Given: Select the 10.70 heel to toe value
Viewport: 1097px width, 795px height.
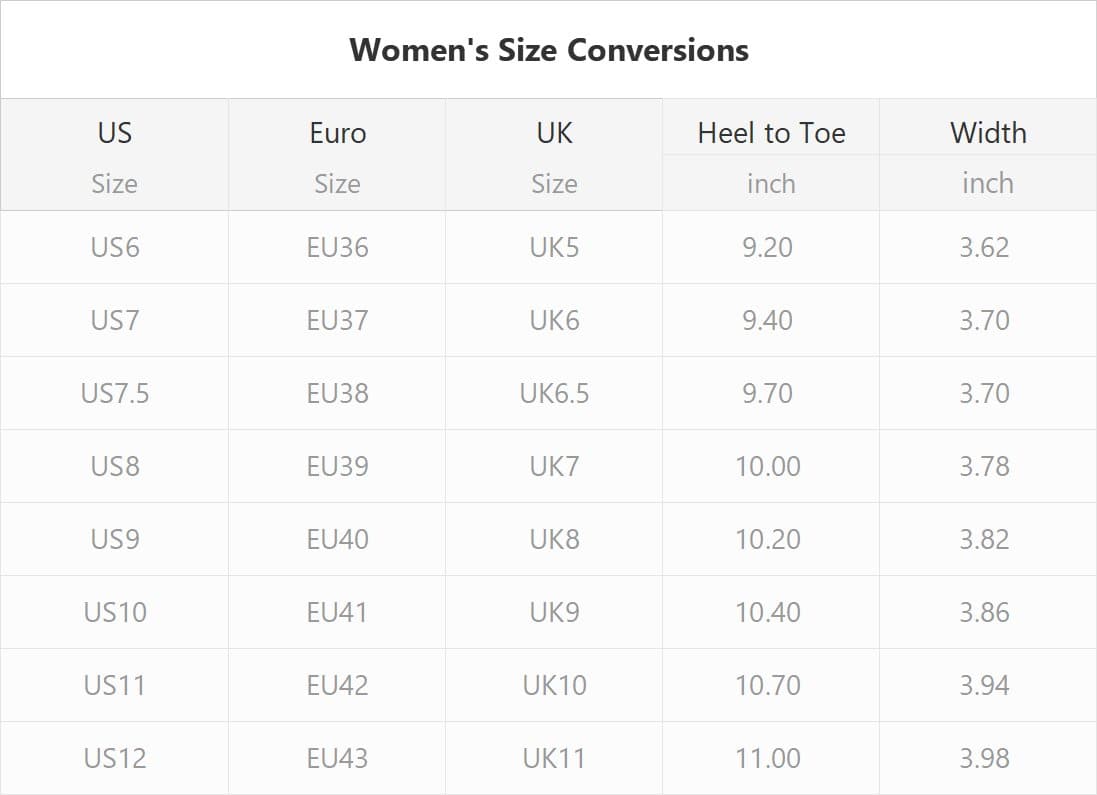Looking at the screenshot, I should [x=768, y=685].
